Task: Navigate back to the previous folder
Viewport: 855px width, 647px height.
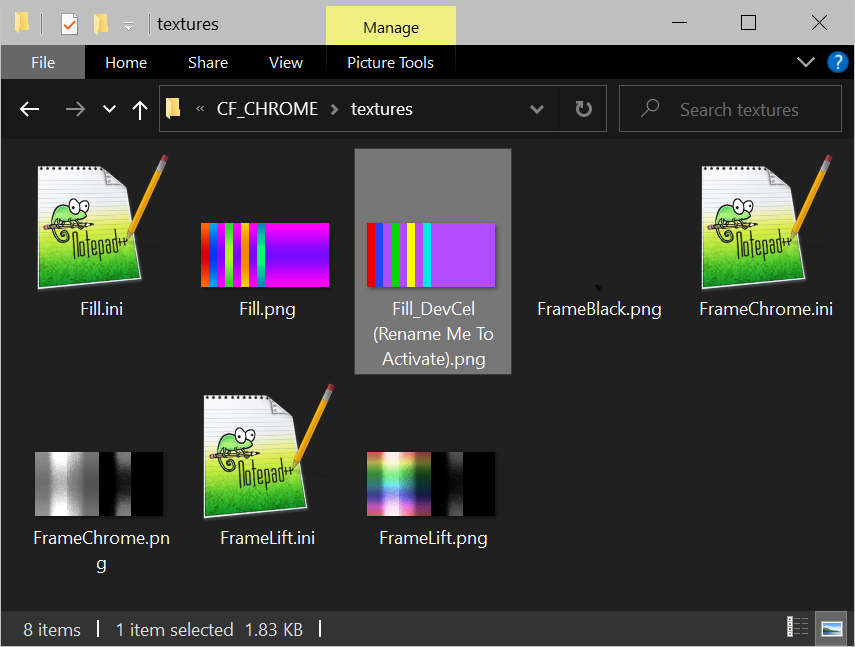Action: click(x=29, y=109)
